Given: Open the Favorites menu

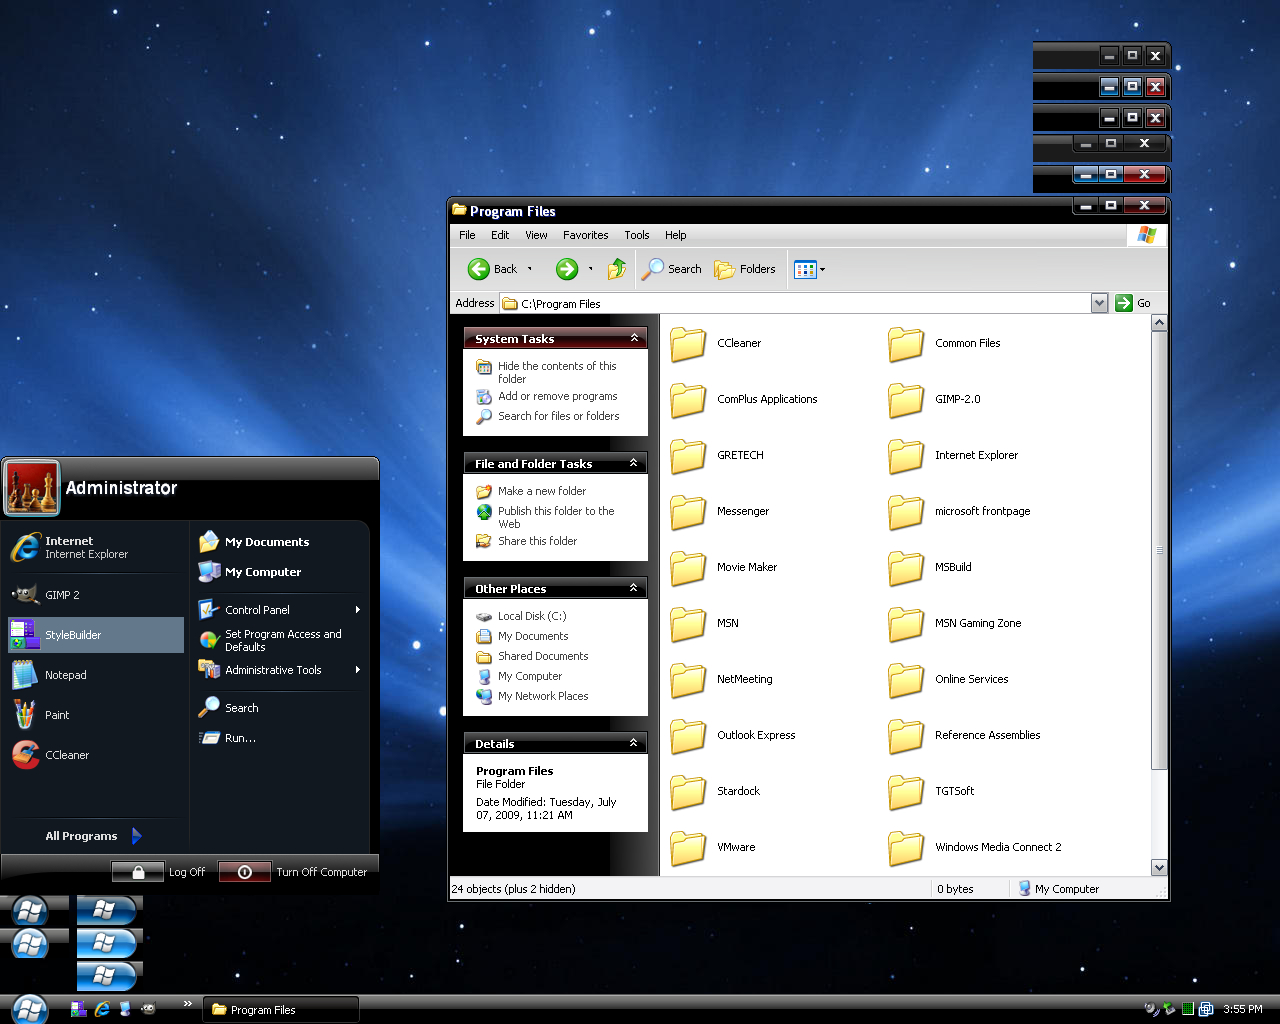Looking at the screenshot, I should pyautogui.click(x=585, y=235).
